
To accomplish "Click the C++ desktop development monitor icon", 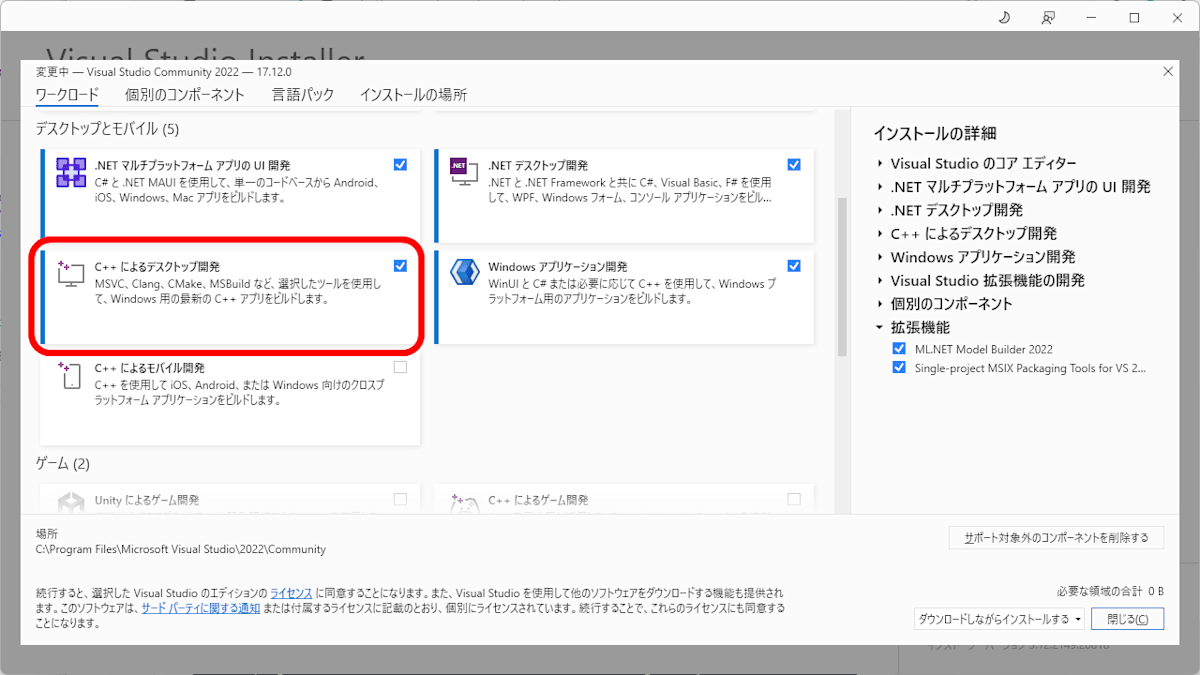I will click(x=71, y=274).
